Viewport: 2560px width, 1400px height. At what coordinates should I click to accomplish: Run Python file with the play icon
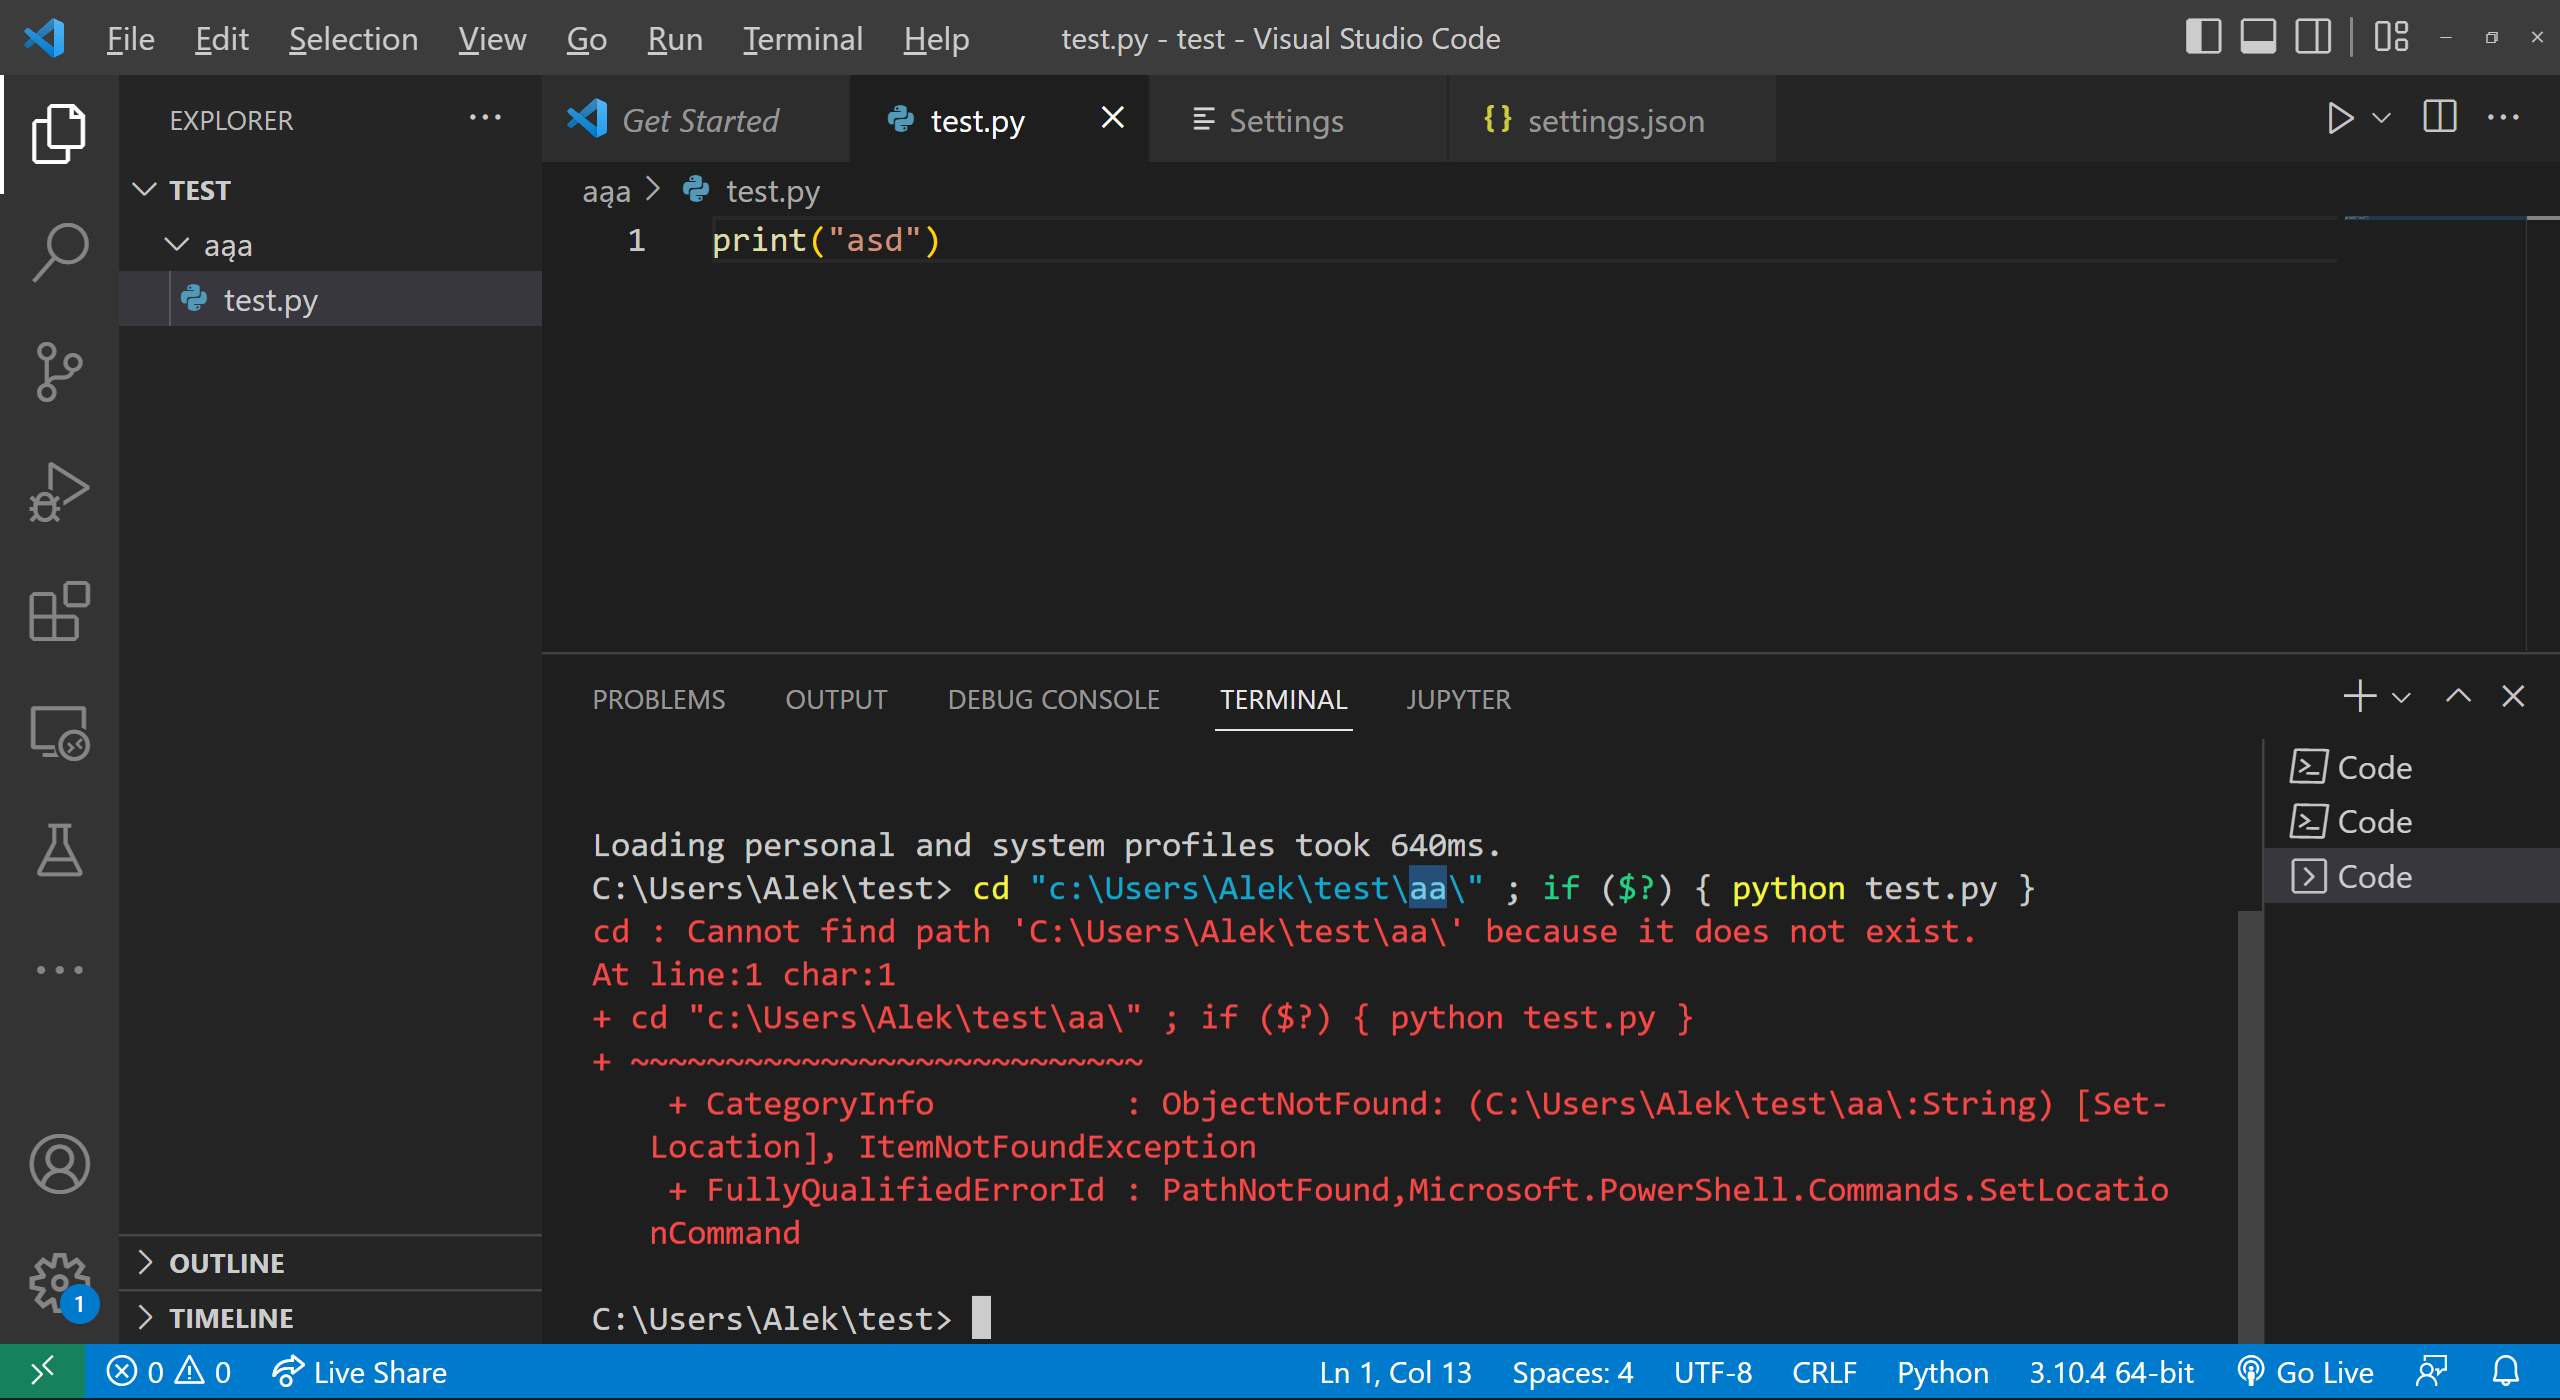coord(2339,118)
